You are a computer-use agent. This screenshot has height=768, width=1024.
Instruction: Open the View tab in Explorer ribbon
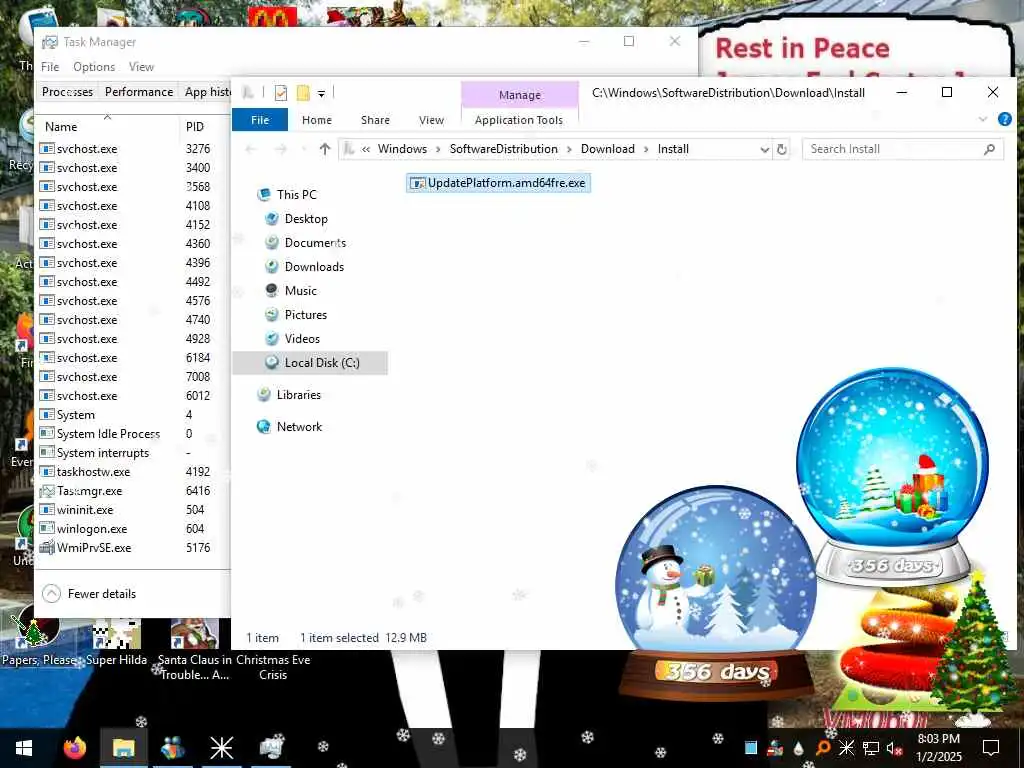point(431,120)
